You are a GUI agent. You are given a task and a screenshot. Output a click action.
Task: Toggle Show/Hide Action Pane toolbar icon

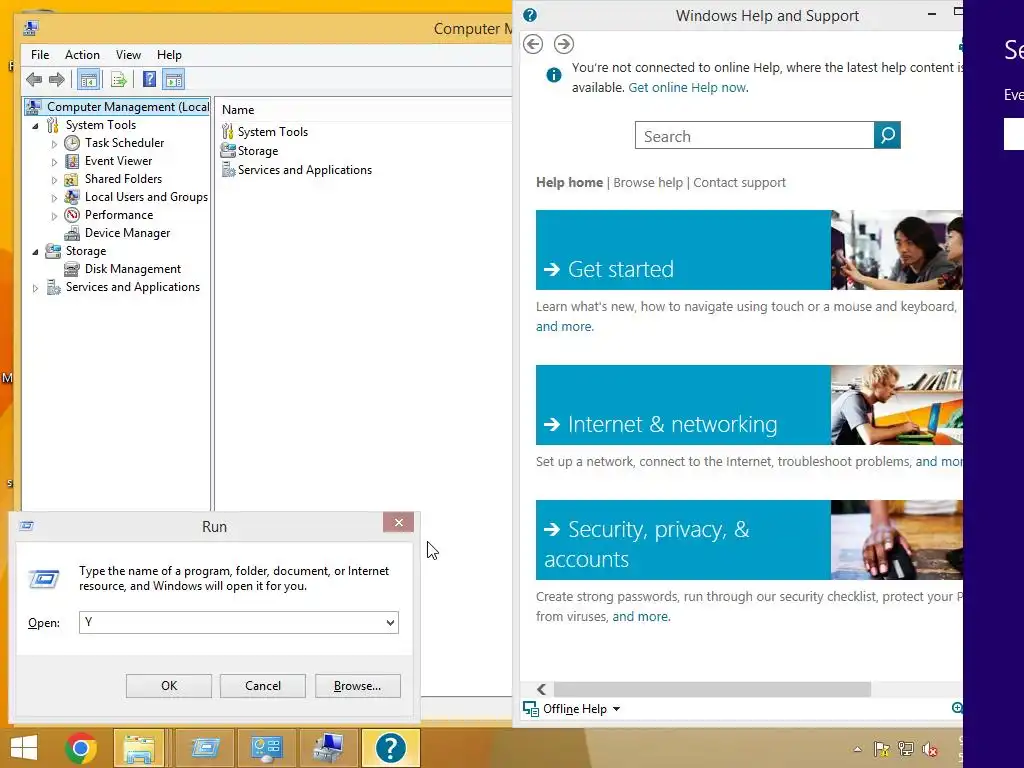(174, 80)
